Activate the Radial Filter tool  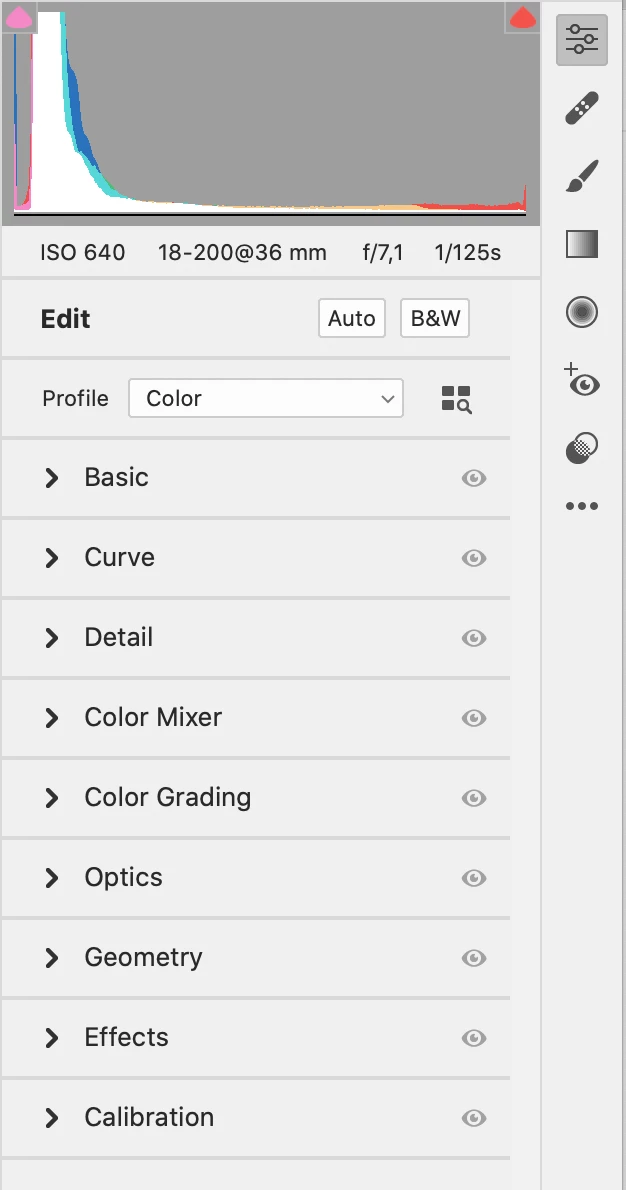pyautogui.click(x=582, y=313)
